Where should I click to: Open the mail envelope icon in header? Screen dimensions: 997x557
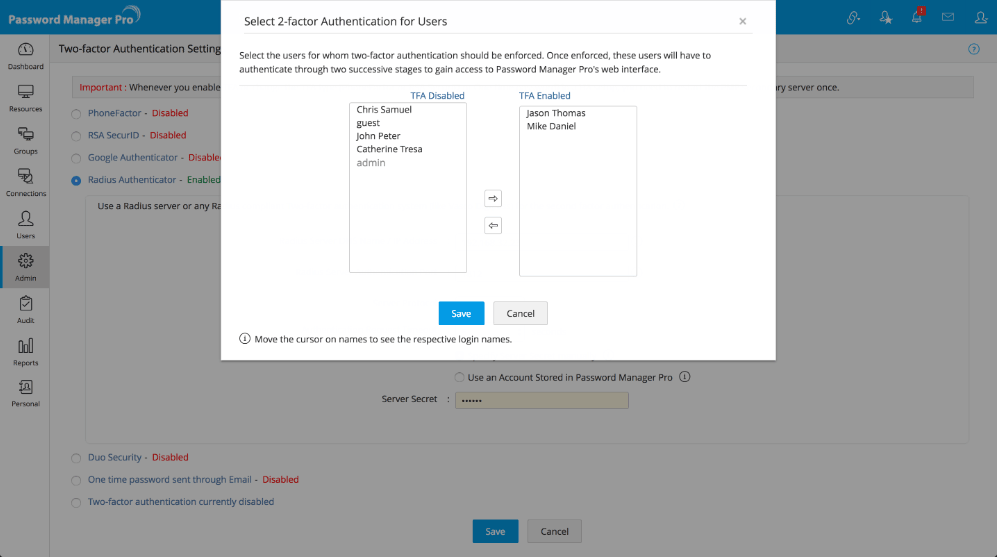tap(947, 17)
